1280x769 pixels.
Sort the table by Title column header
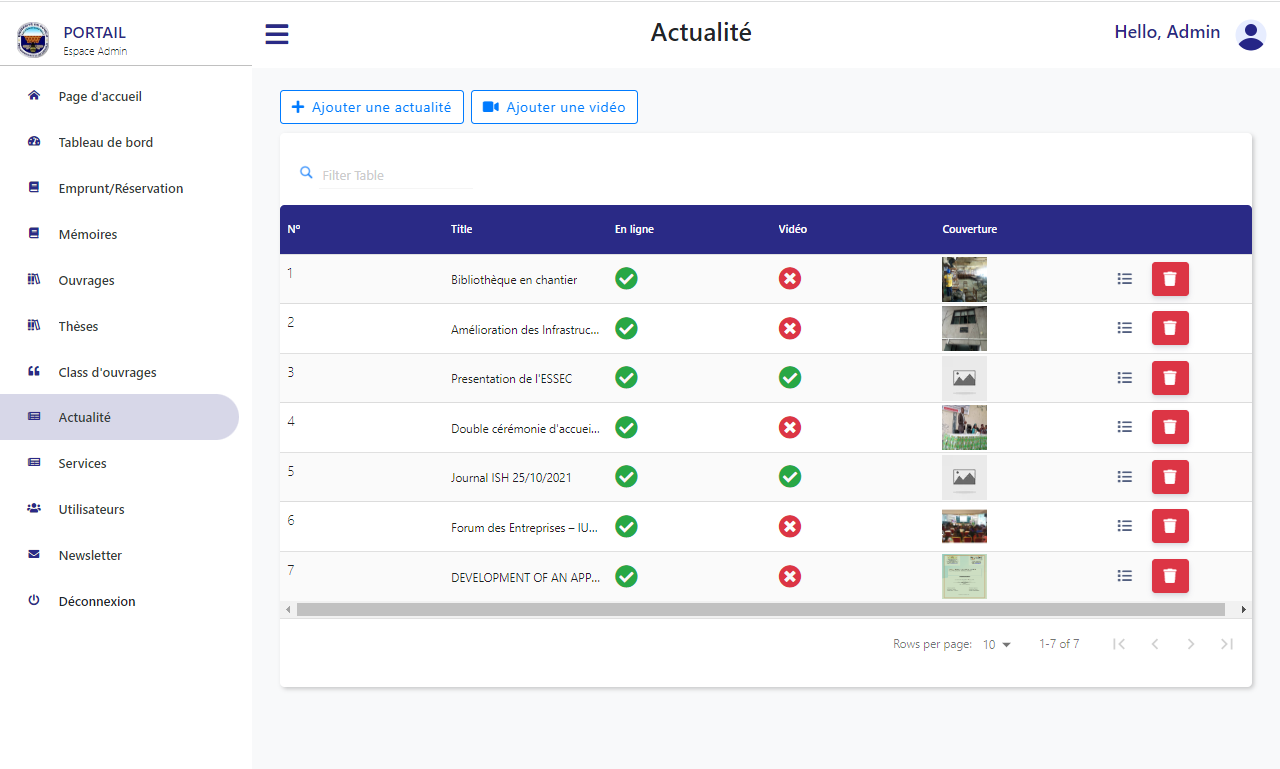pos(461,229)
